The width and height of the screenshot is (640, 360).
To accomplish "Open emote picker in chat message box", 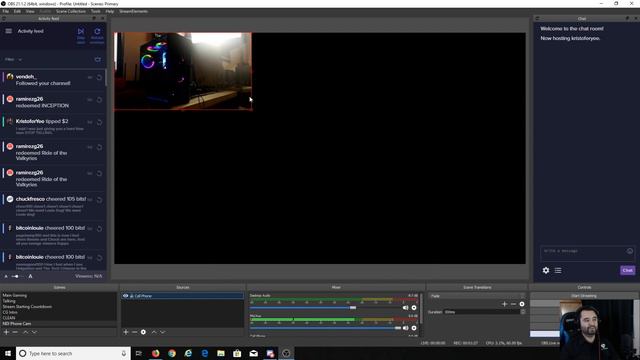I will [x=630, y=251].
